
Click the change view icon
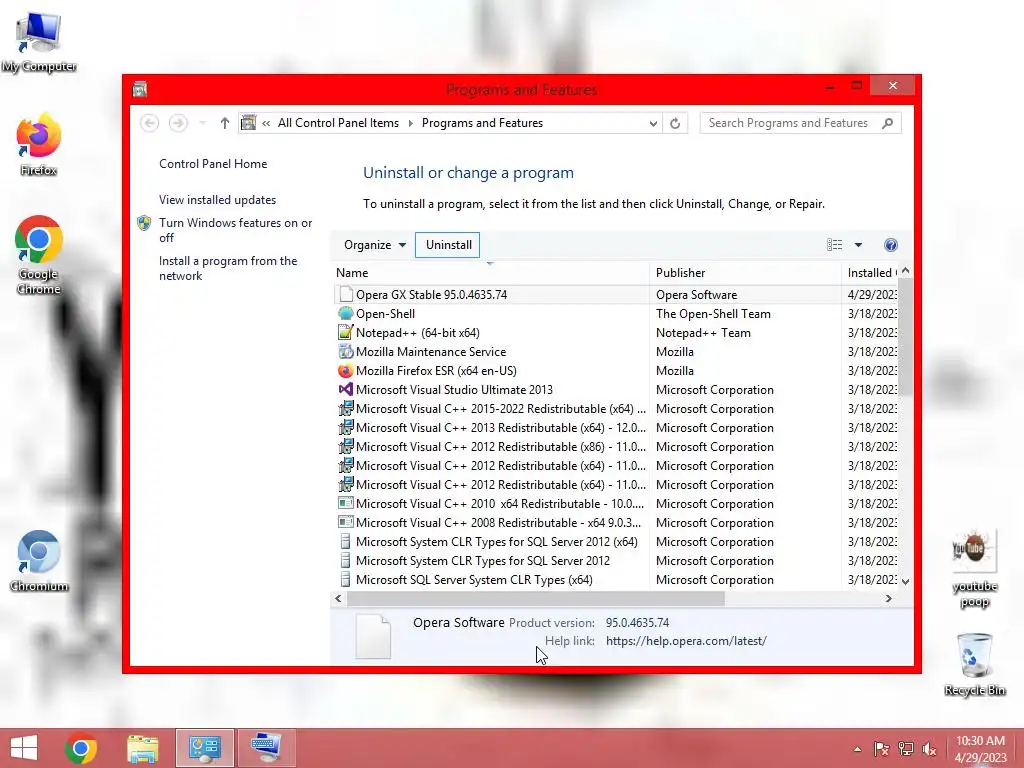pyautogui.click(x=835, y=245)
